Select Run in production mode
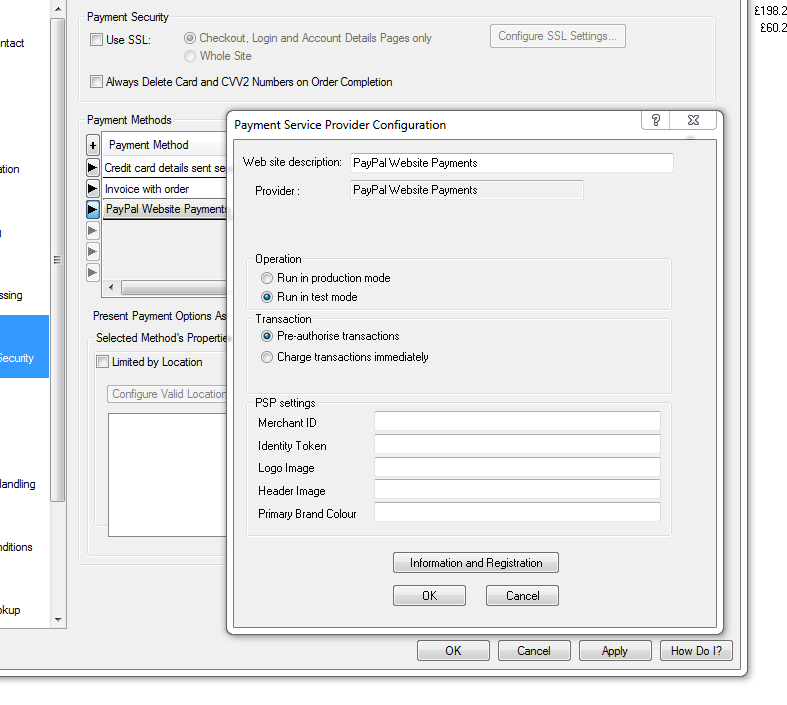787x705 pixels. point(267,278)
